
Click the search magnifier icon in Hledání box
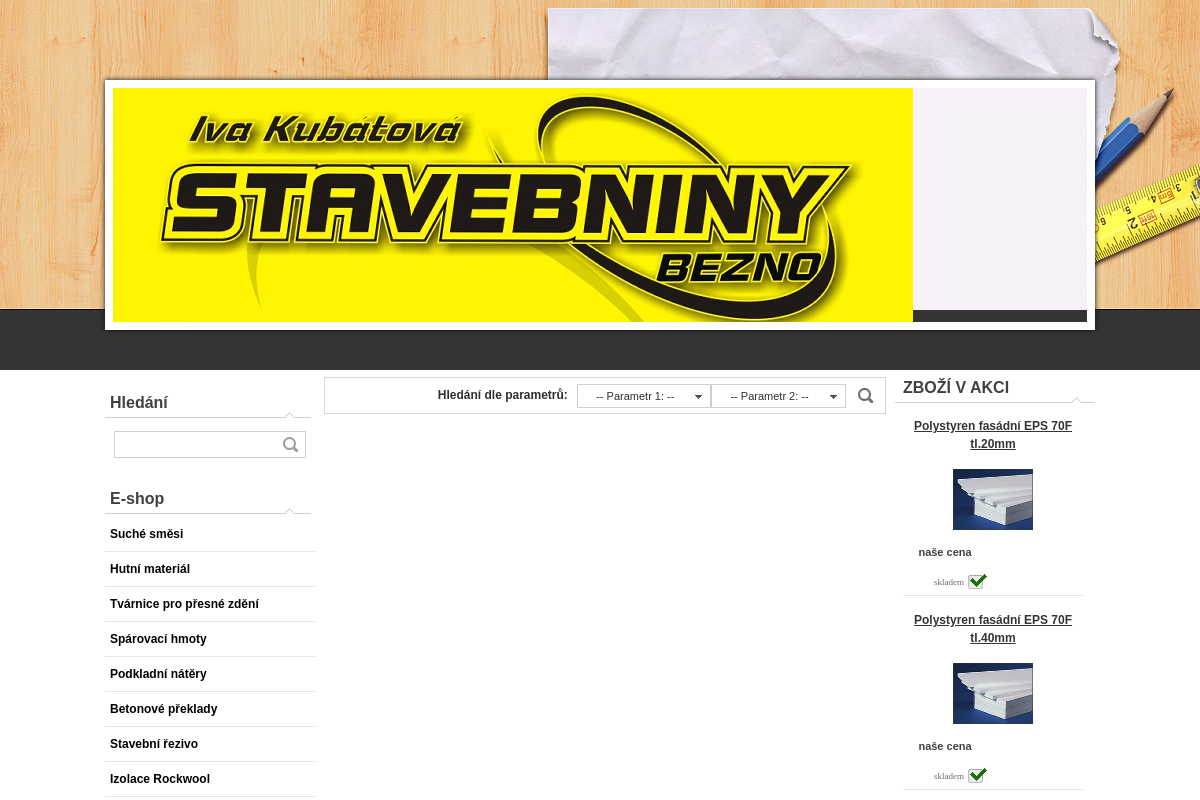click(291, 445)
